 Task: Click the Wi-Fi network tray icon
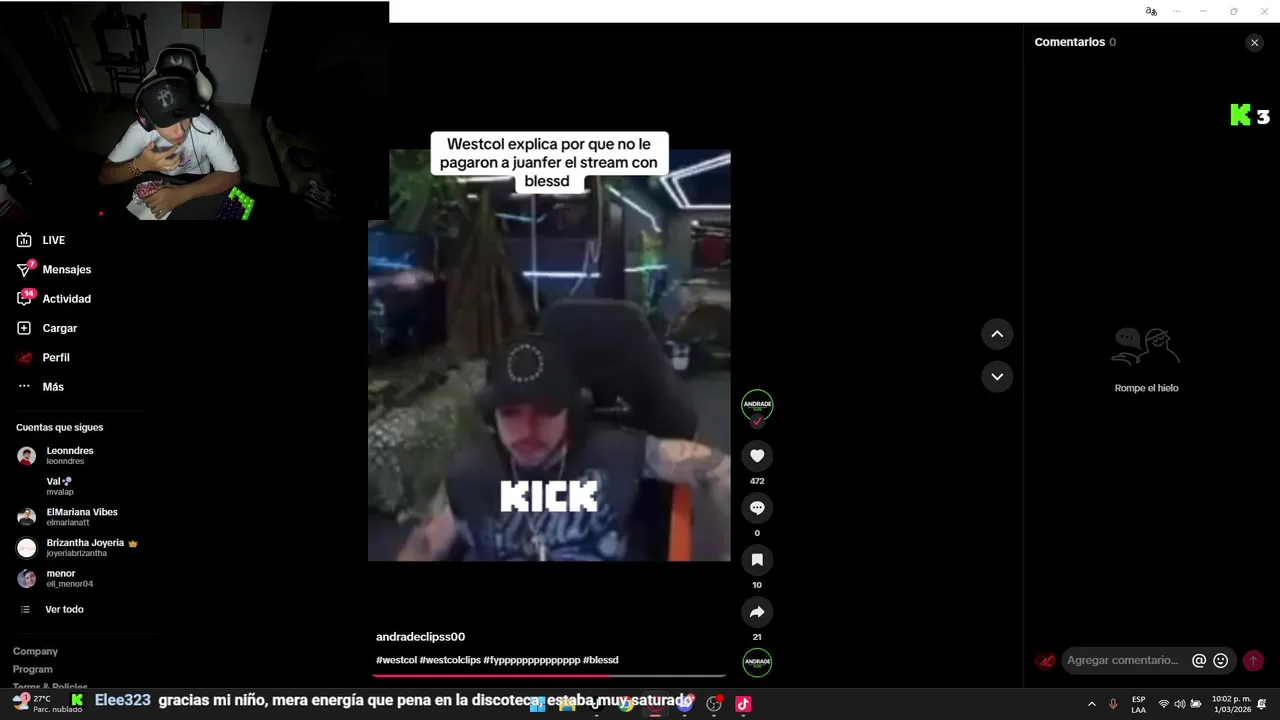(1164, 704)
